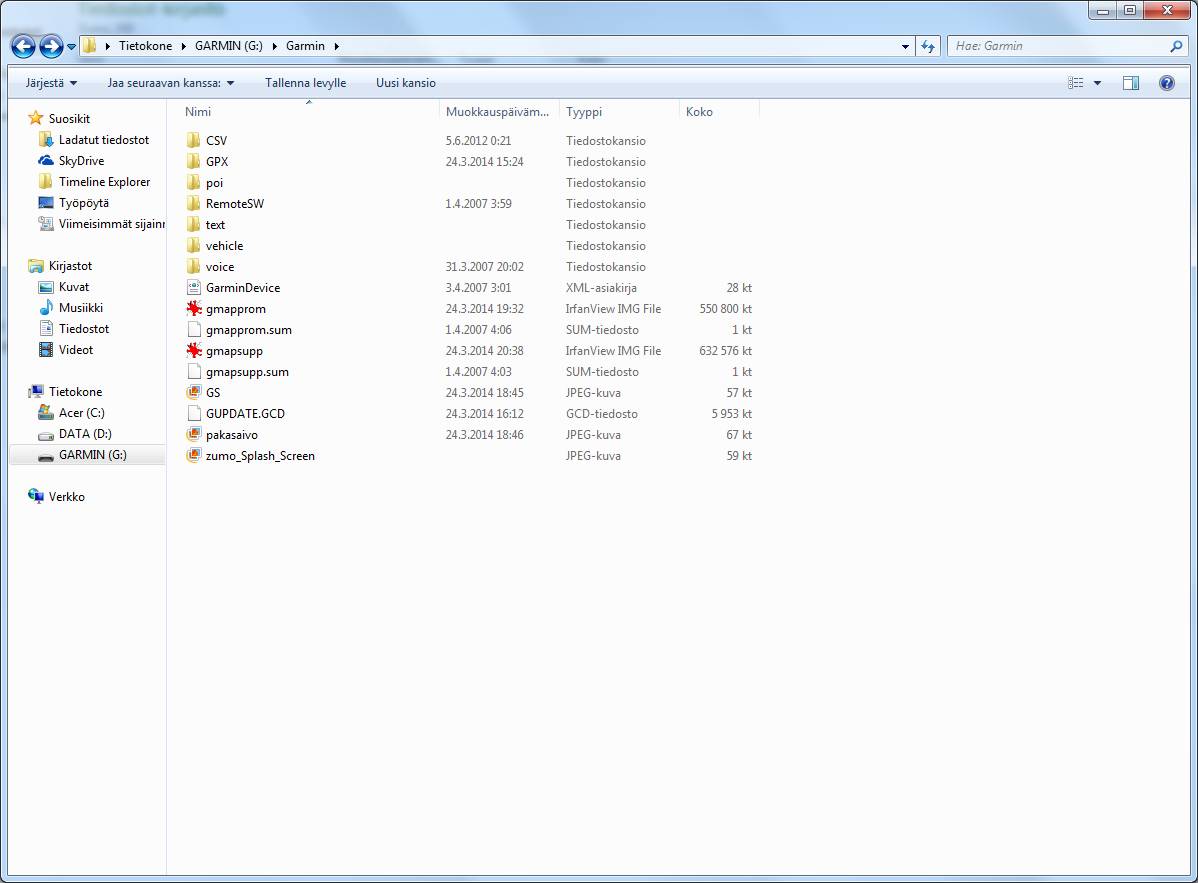Select the GUPDATE.GCD file icon
Image resolution: width=1198 pixels, height=883 pixels.
point(194,413)
